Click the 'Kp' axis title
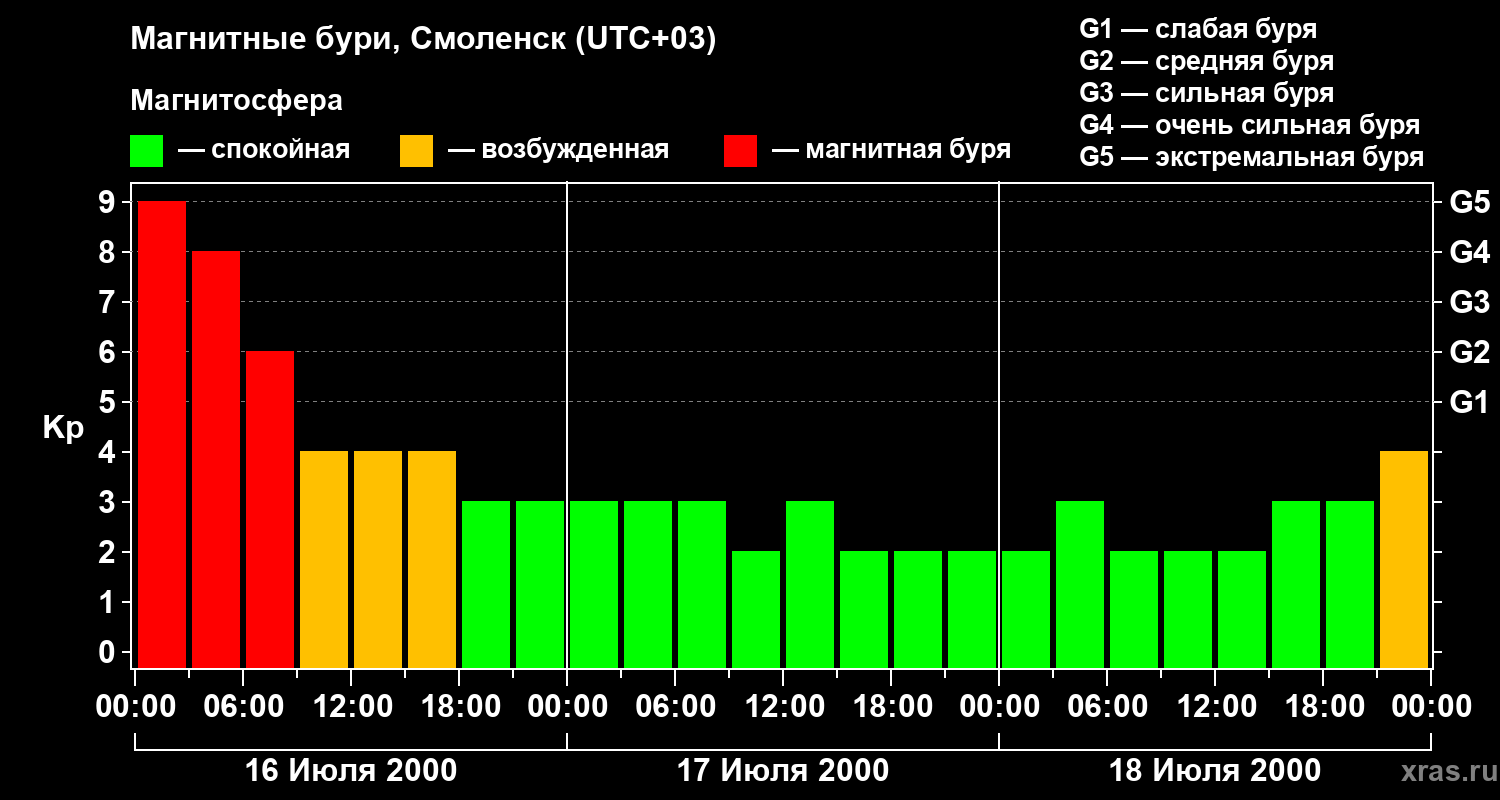The height and width of the screenshot is (800, 1500). pos(63,428)
